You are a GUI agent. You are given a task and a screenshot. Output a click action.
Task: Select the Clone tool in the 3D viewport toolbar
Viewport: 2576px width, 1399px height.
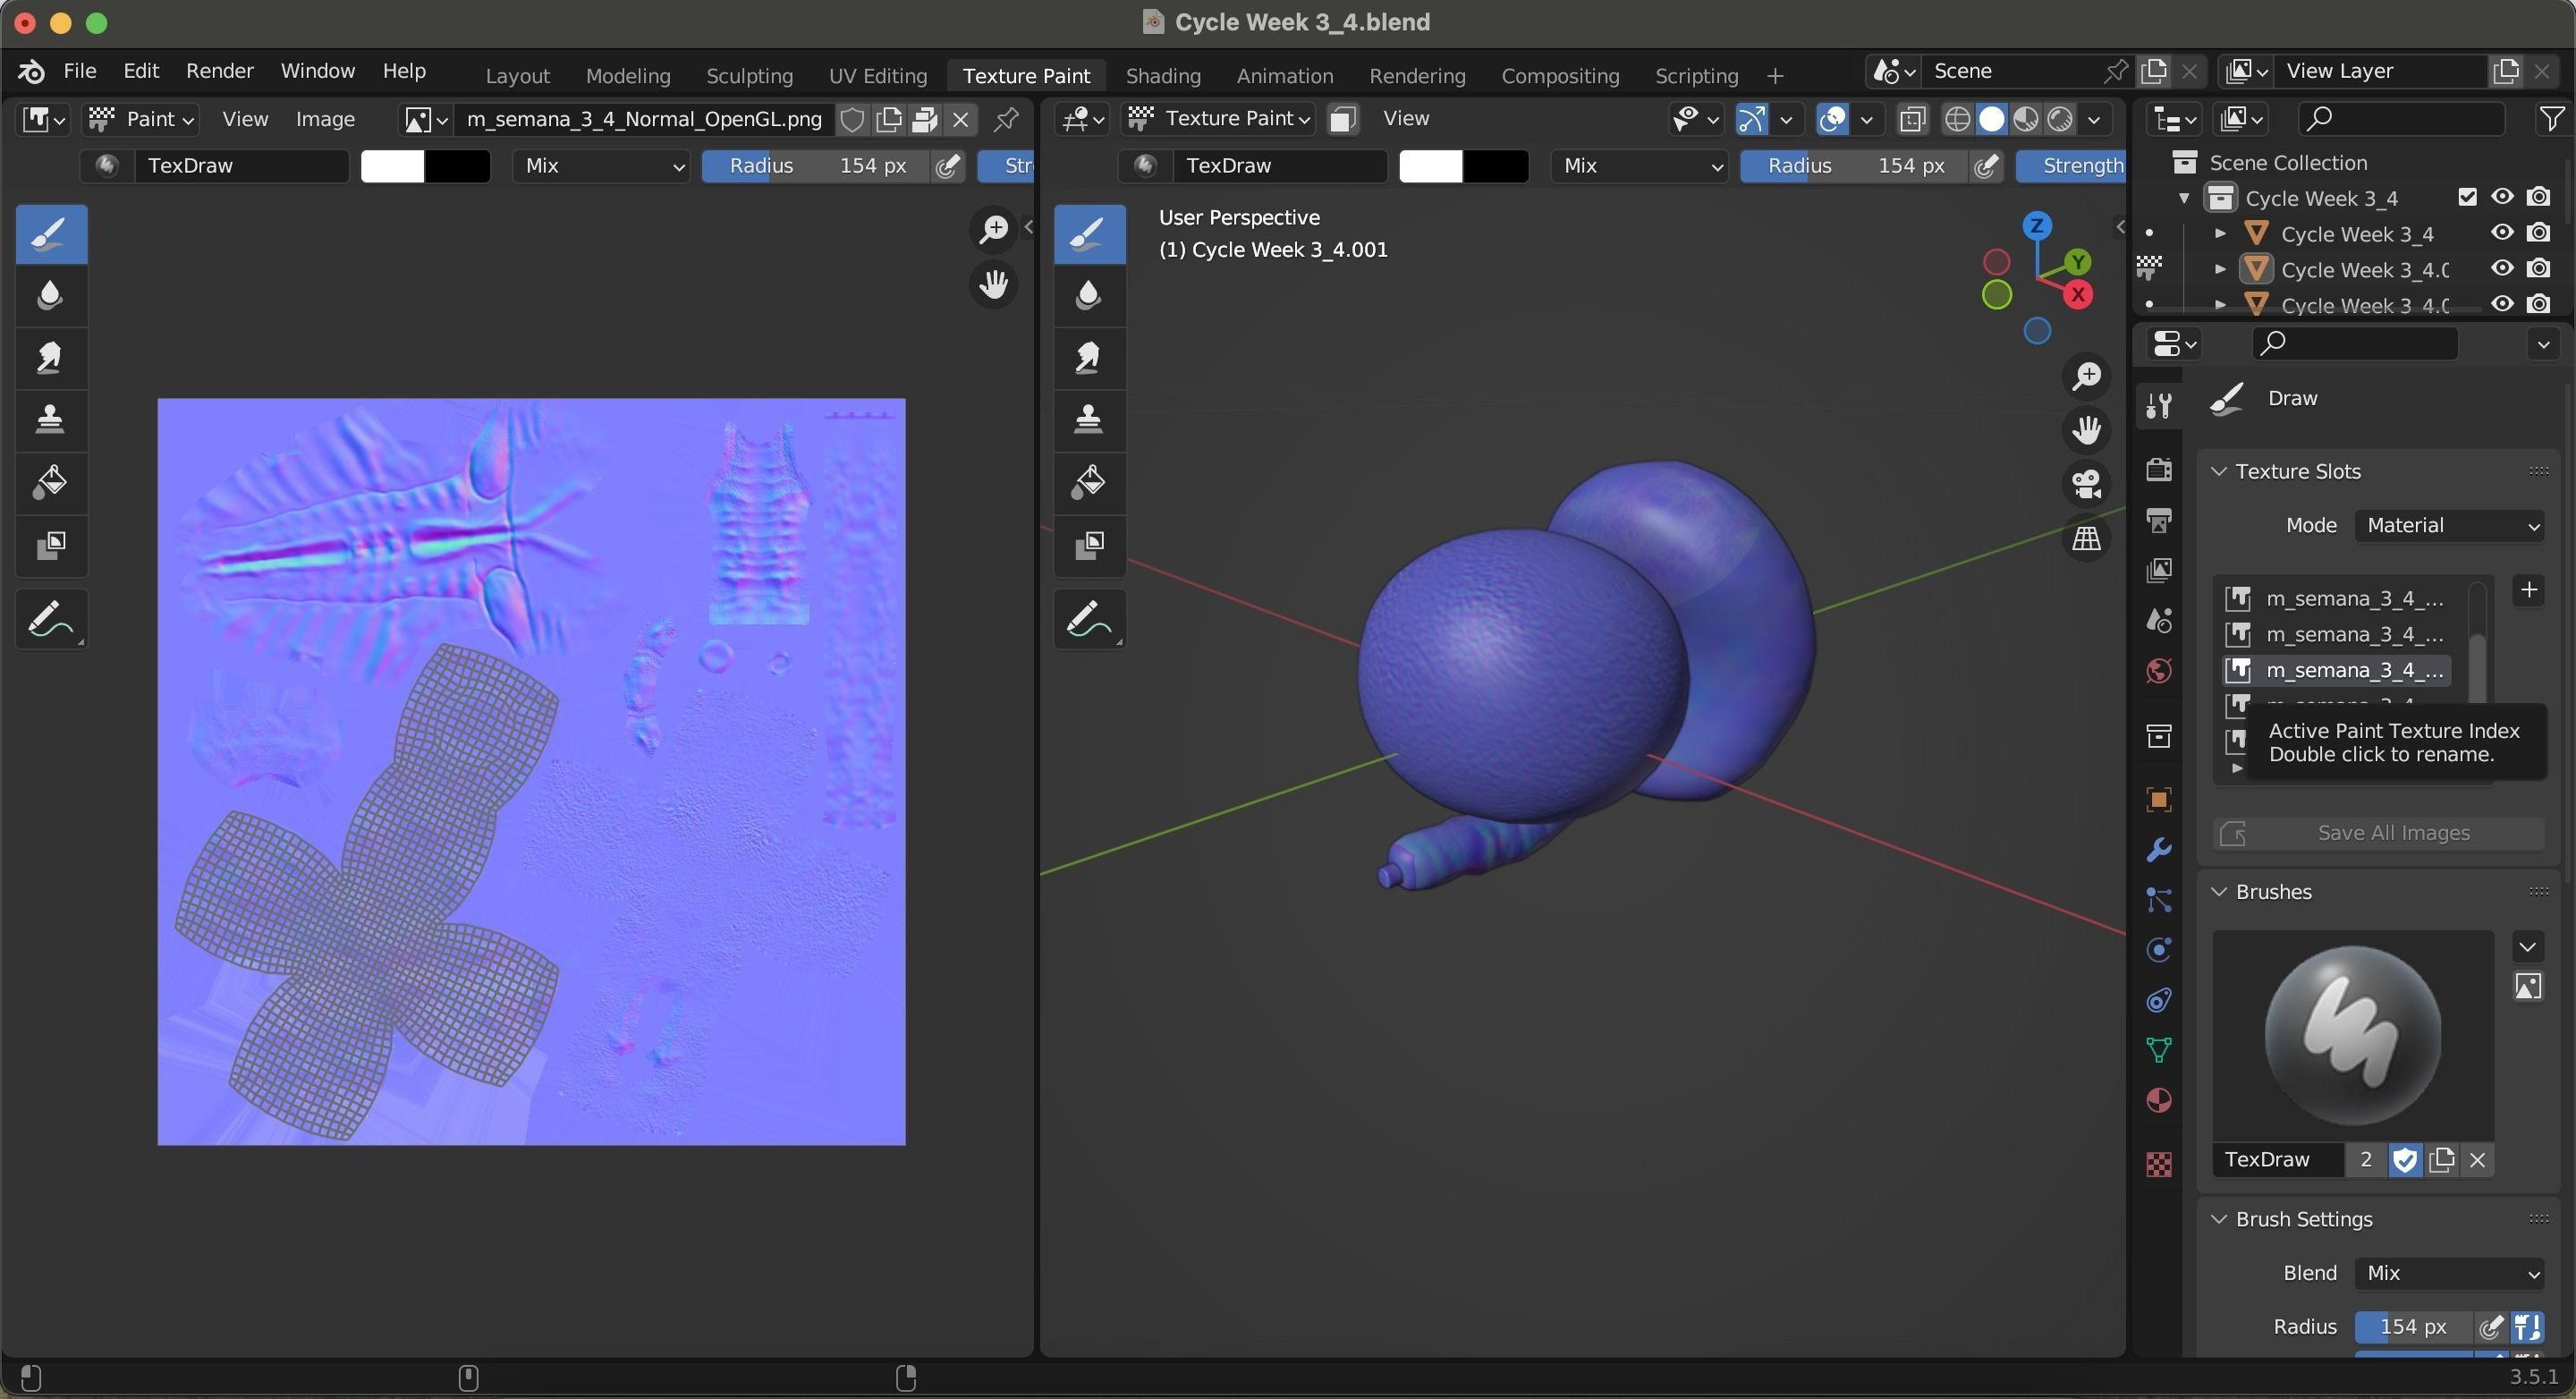(x=1089, y=420)
